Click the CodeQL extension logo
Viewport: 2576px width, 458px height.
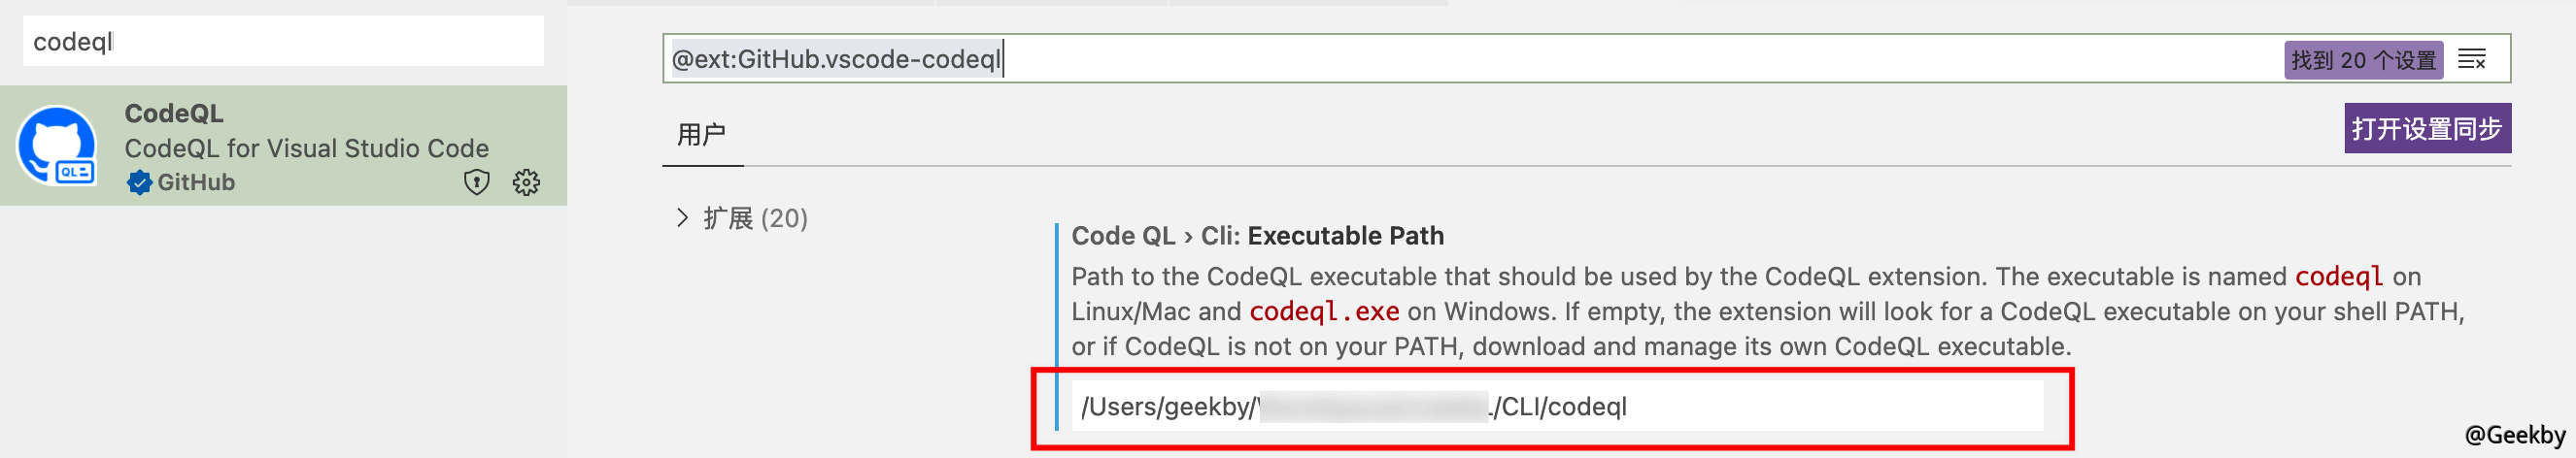[x=57, y=146]
